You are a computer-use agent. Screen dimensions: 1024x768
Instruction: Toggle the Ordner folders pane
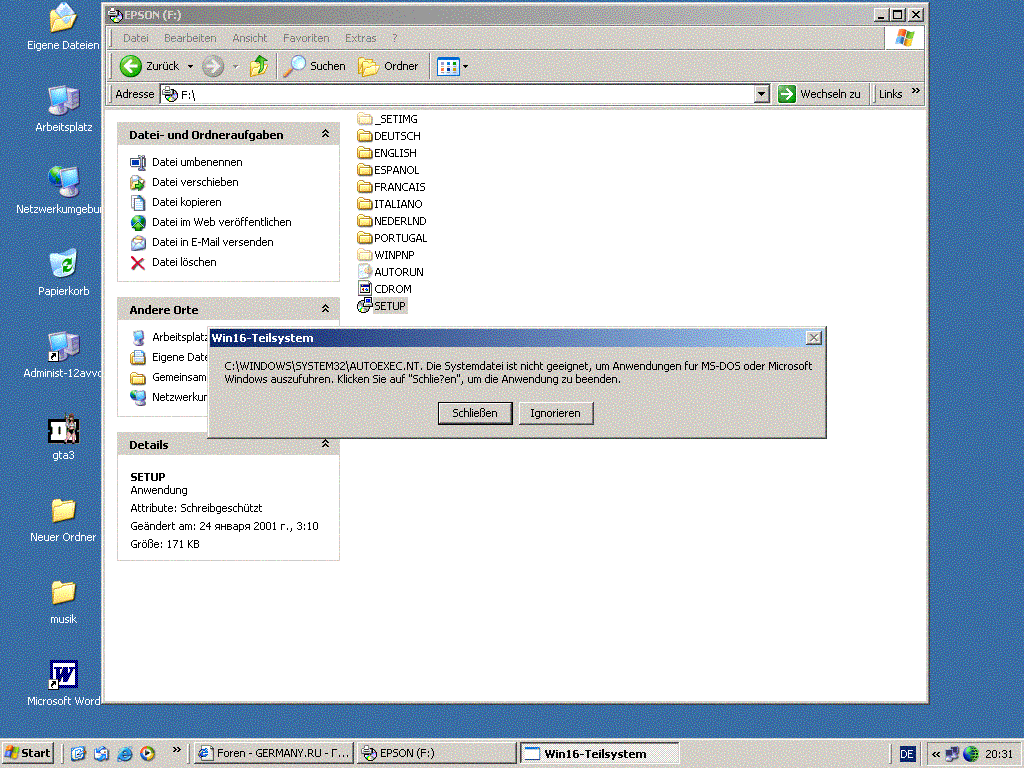tap(389, 66)
